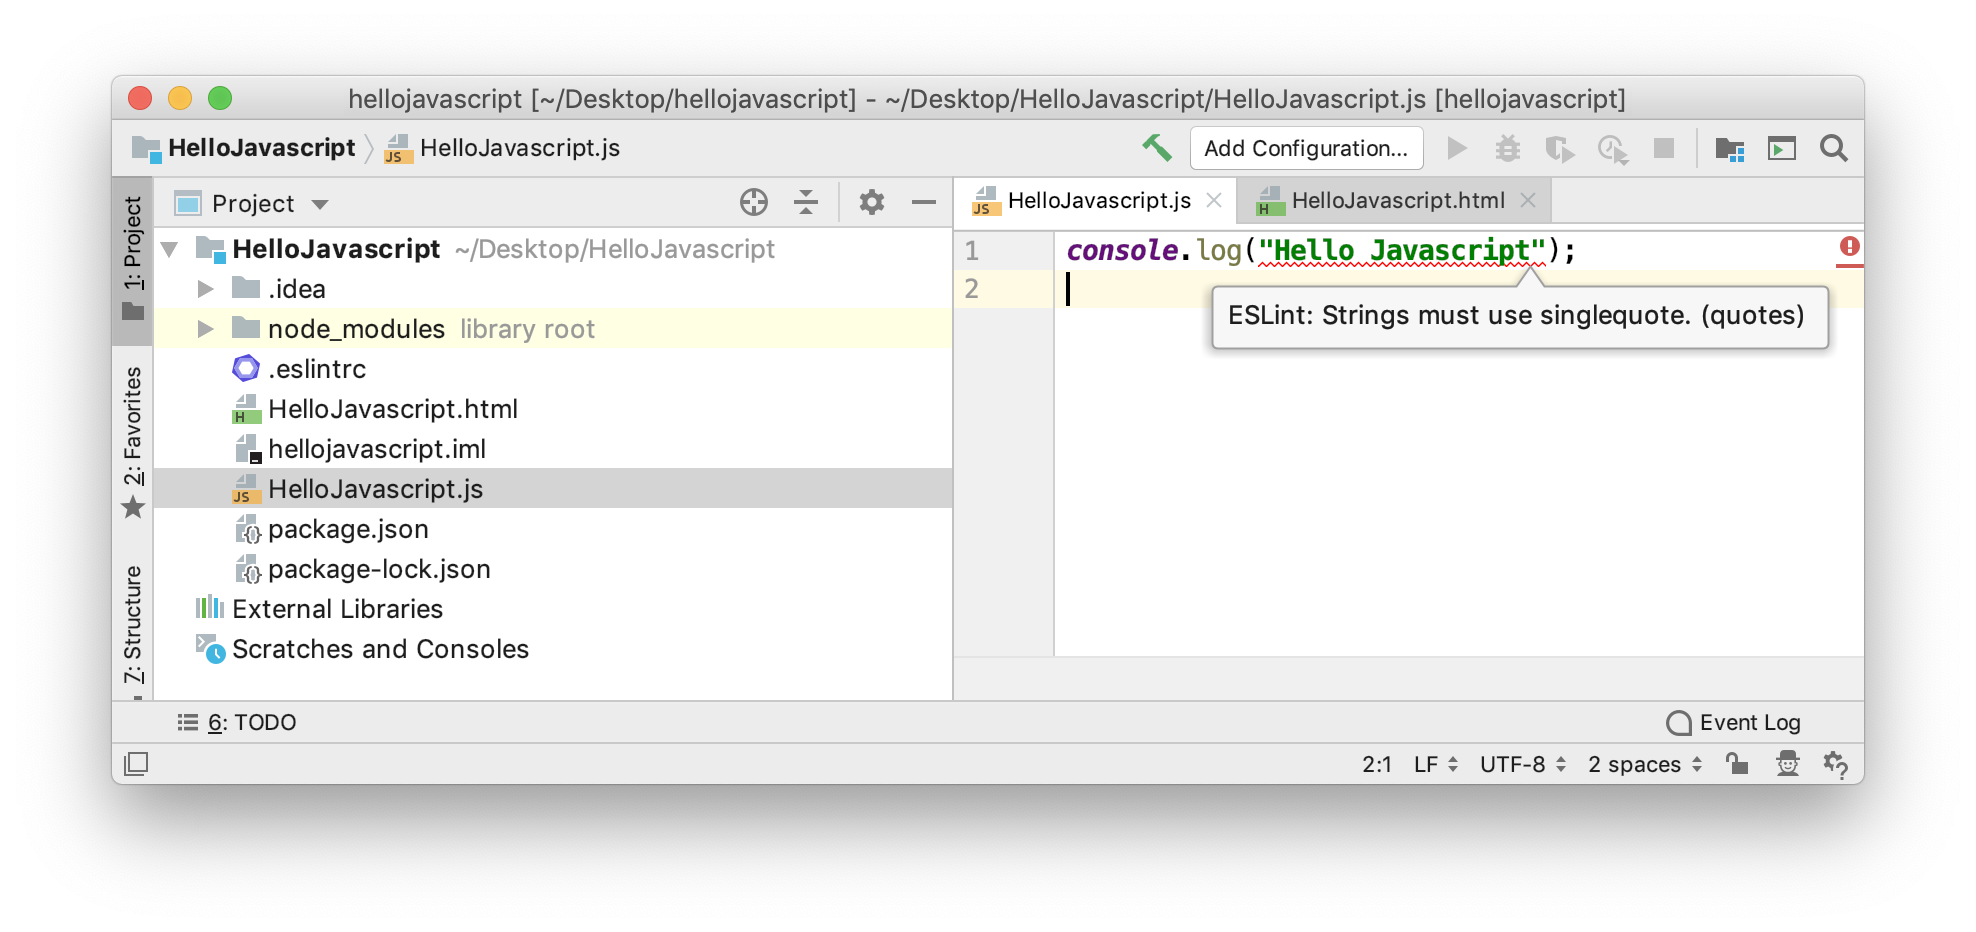Viewport: 1976px width, 932px height.
Task: Open Project panel gear settings
Action: (x=871, y=203)
